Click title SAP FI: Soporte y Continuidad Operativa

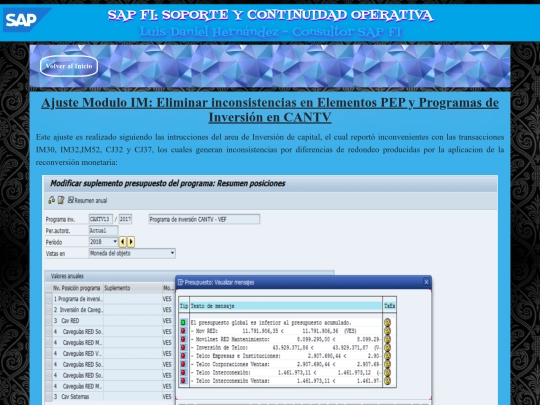click(270, 15)
